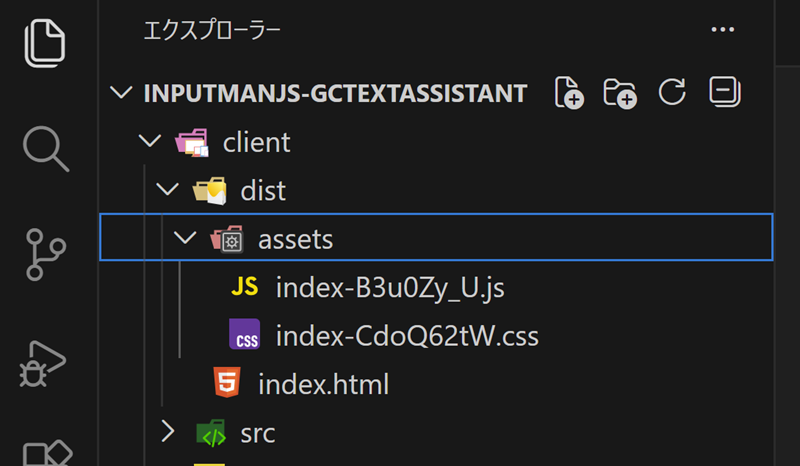The height and width of the screenshot is (466, 800).
Task: Click the INPUTMANJS-GCTEXTASSISTANT workspace title
Action: (x=335, y=93)
